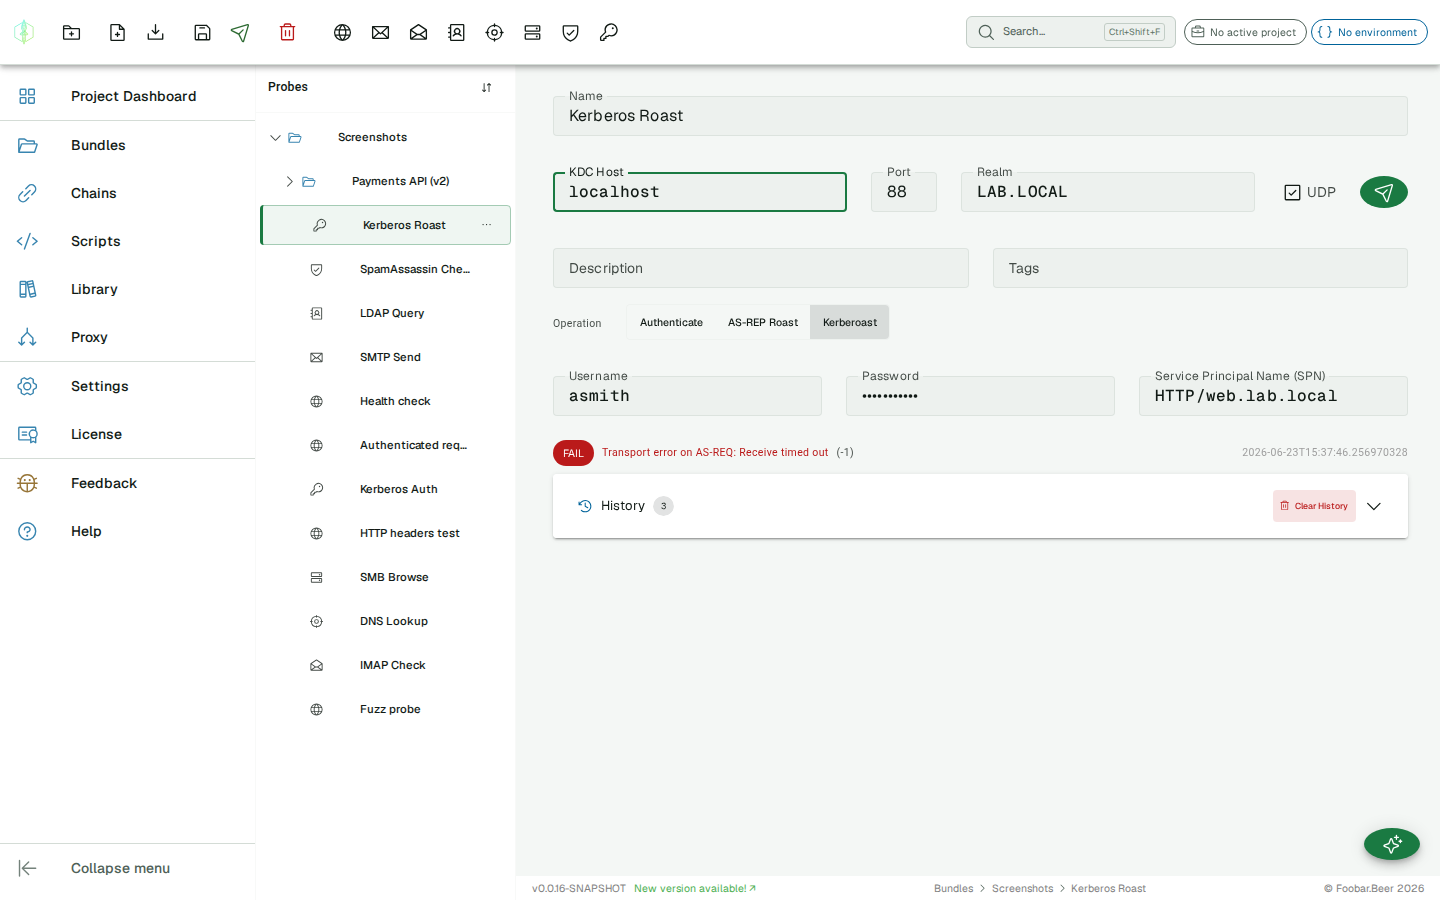Click the globe HTTP probe toolbar icon
The width and height of the screenshot is (1440, 900).
(x=342, y=32)
